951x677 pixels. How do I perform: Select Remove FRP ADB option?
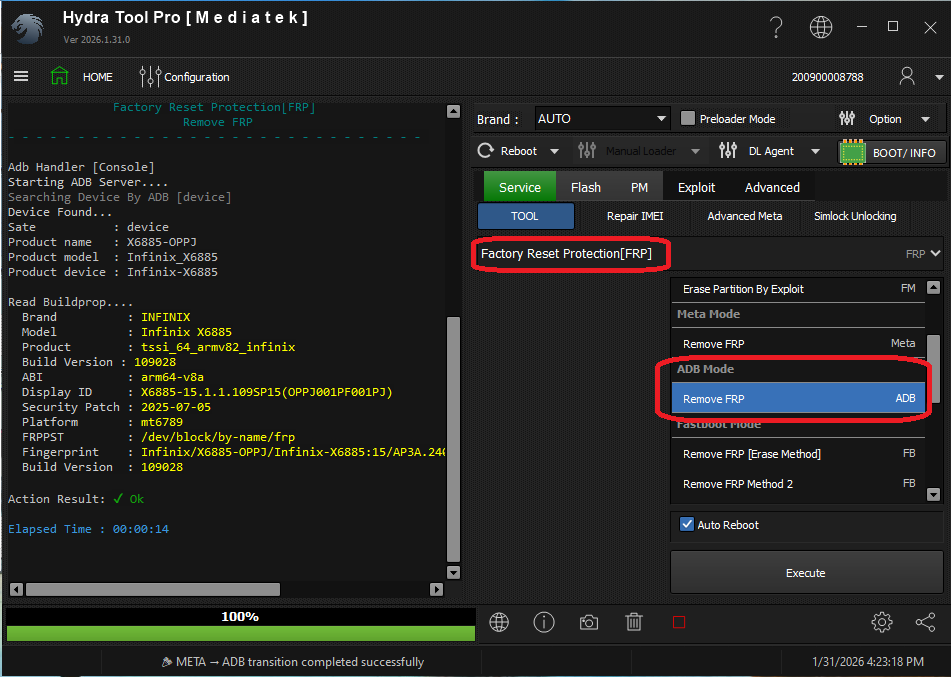click(799, 399)
